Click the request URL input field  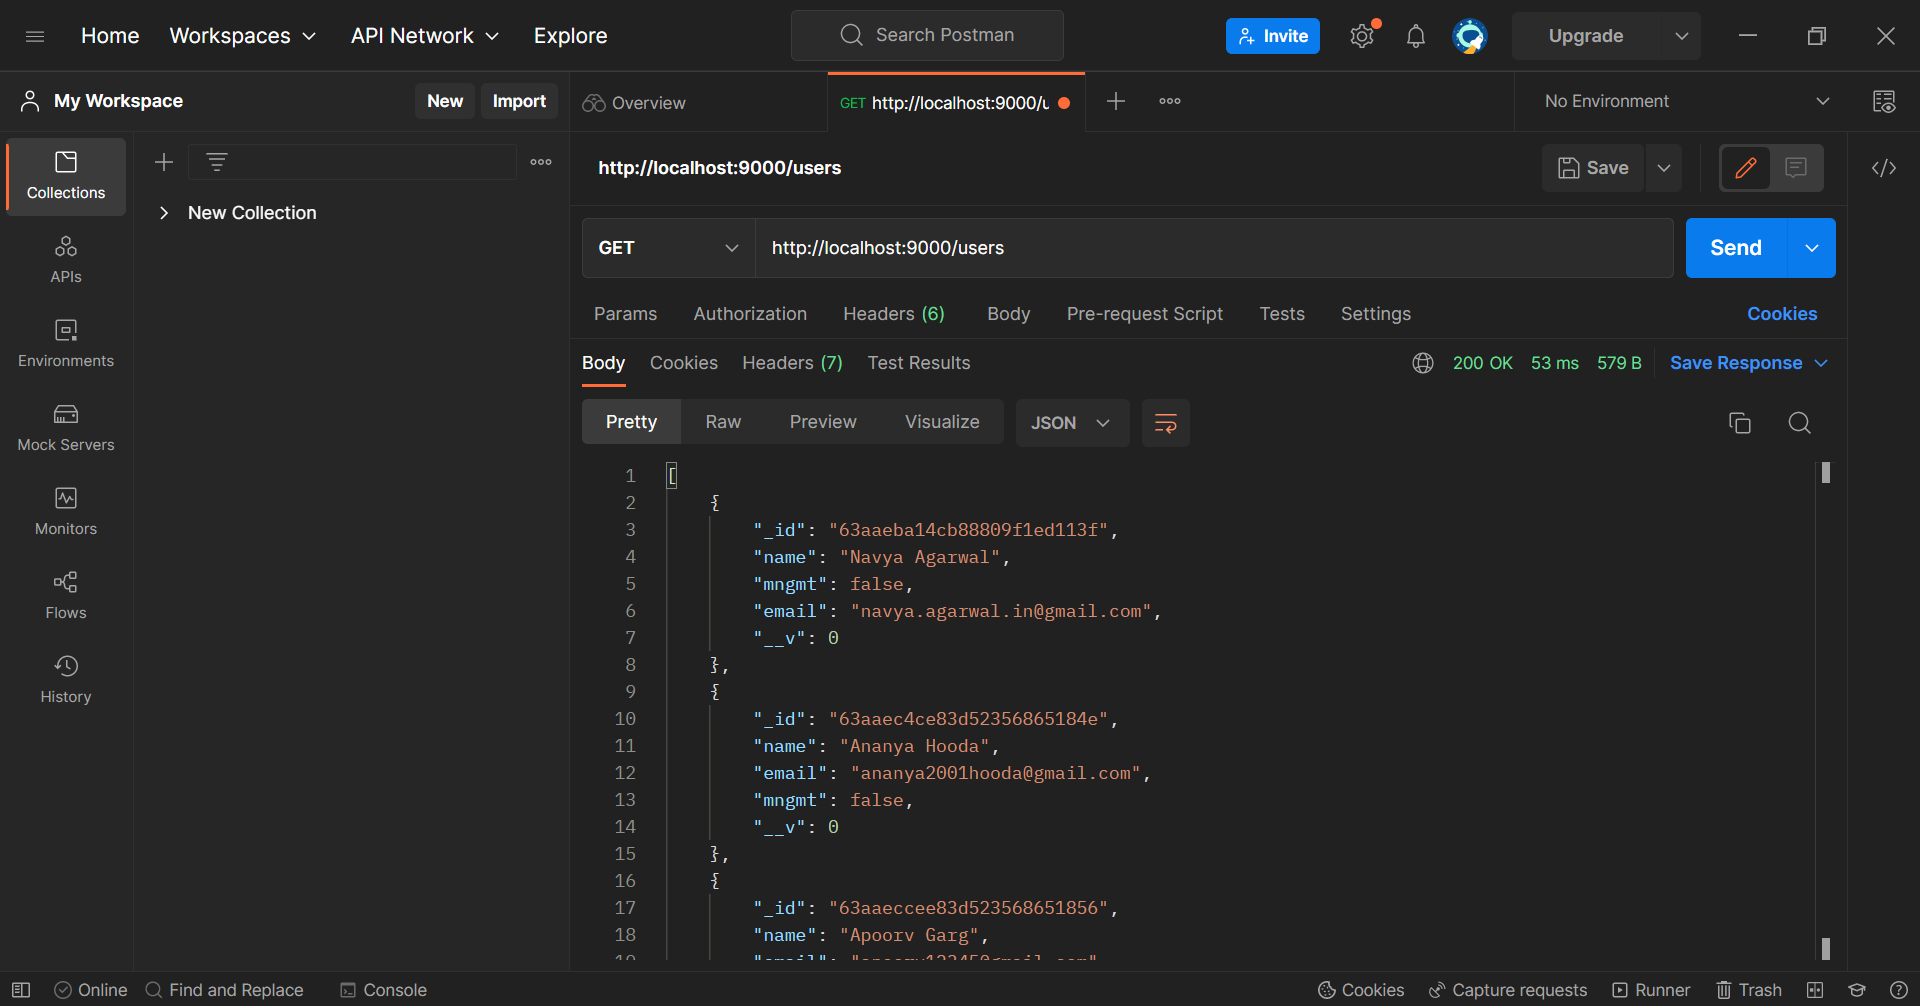pos(1214,248)
